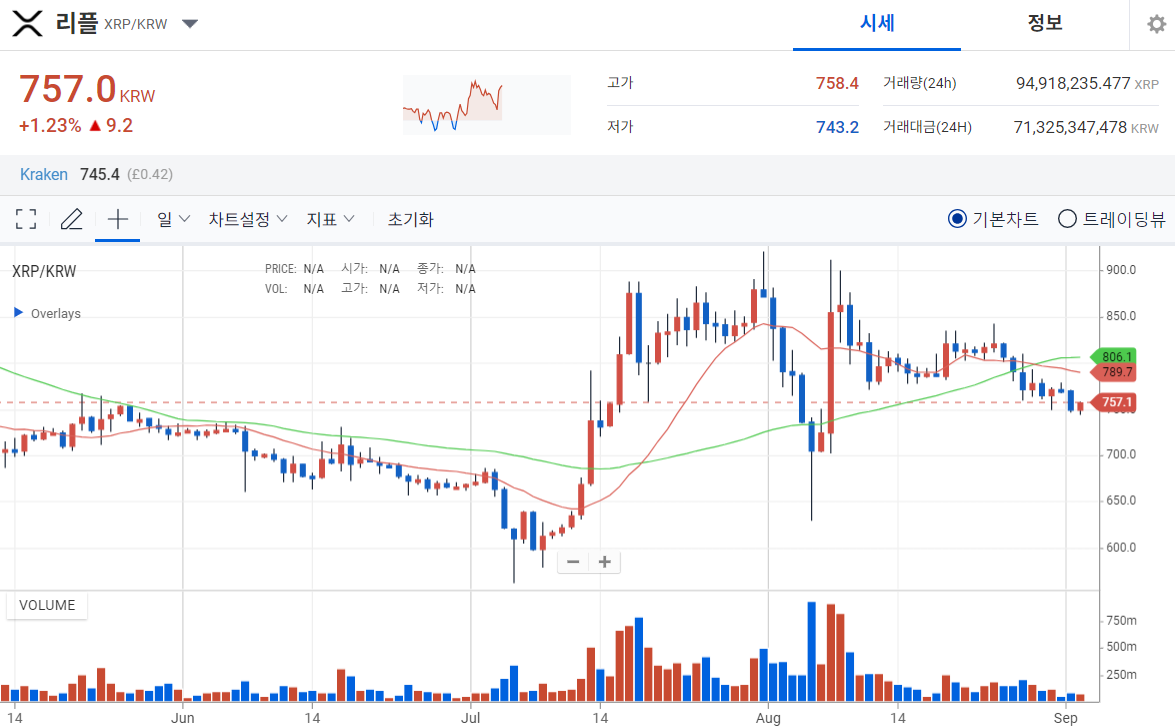
Task: Click the mini price sparkline chart
Action: tap(486, 105)
